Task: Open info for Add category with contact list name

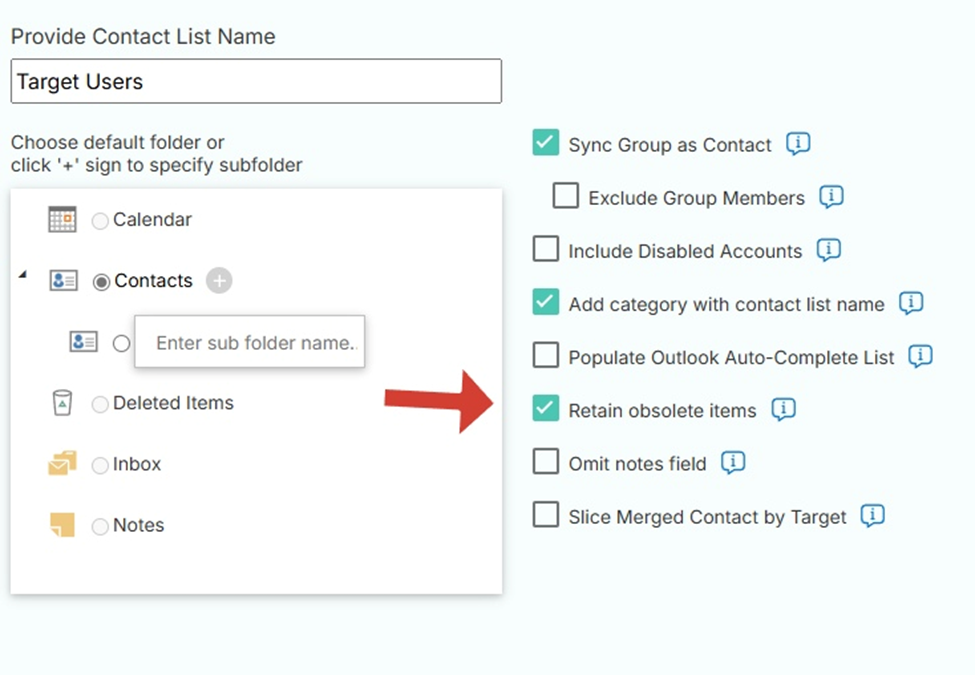Action: (x=911, y=303)
